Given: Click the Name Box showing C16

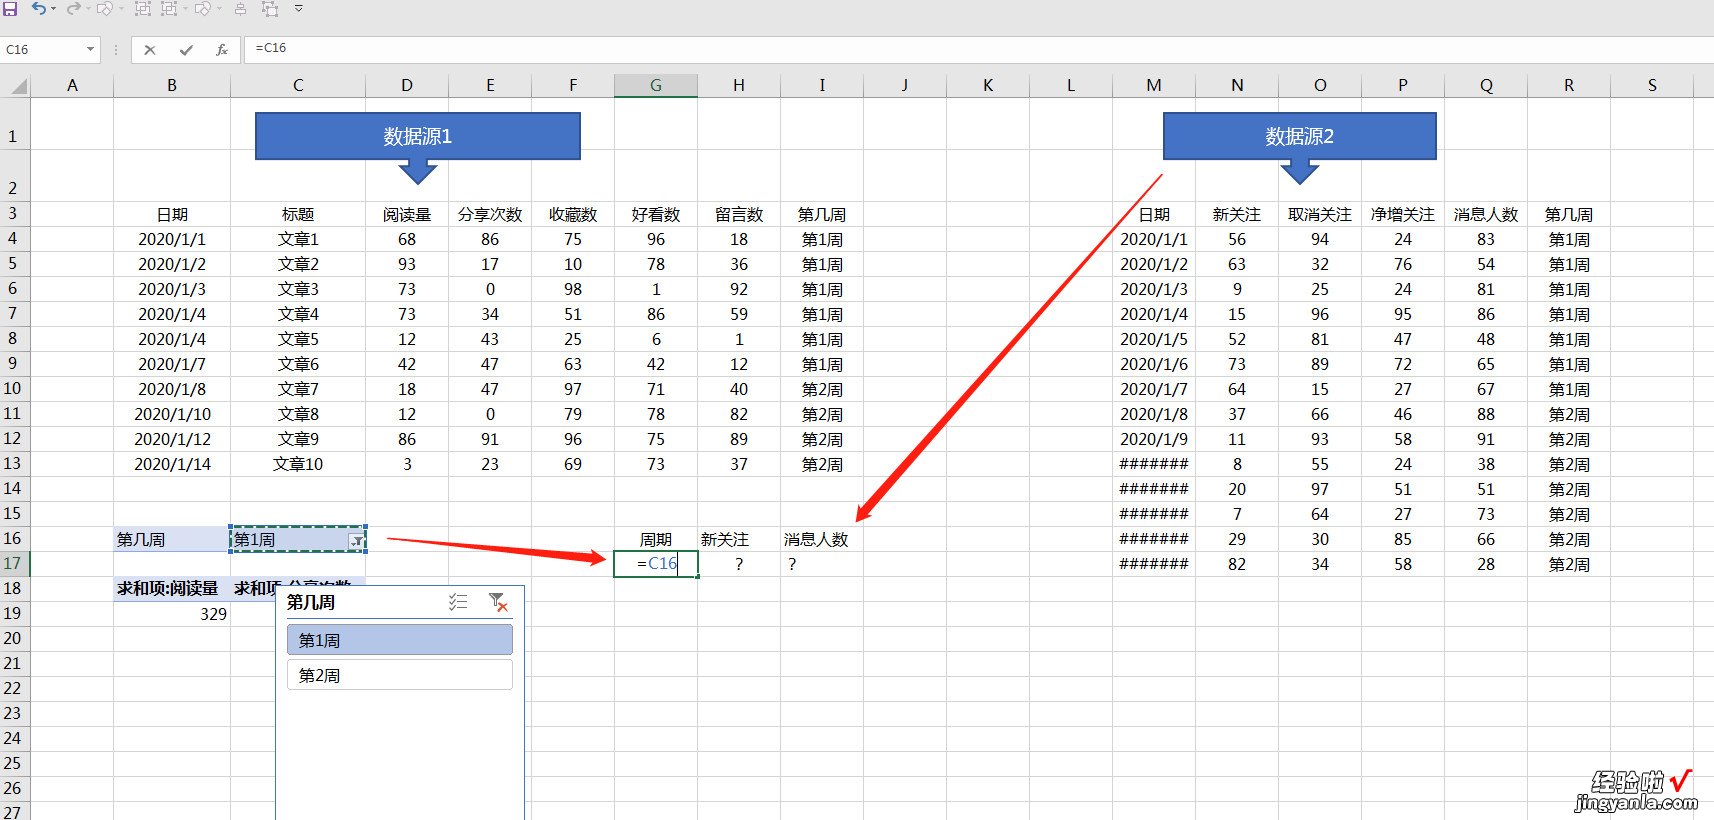Looking at the screenshot, I should tap(42, 49).
